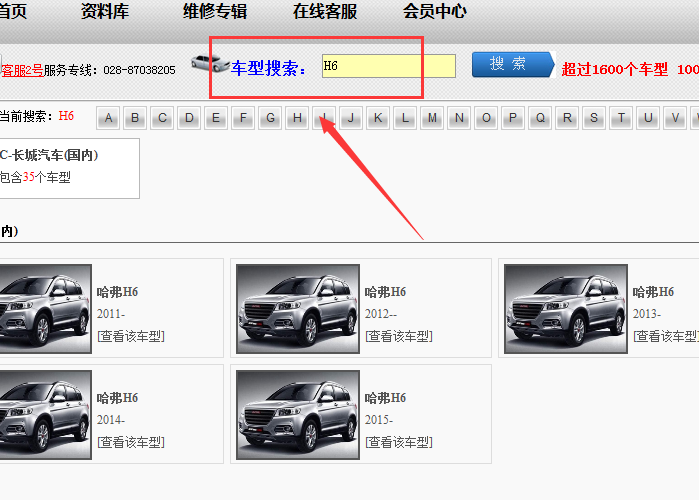Viewport: 699px width, 500px height.
Task: Filter by letter L
Action: point(405,118)
